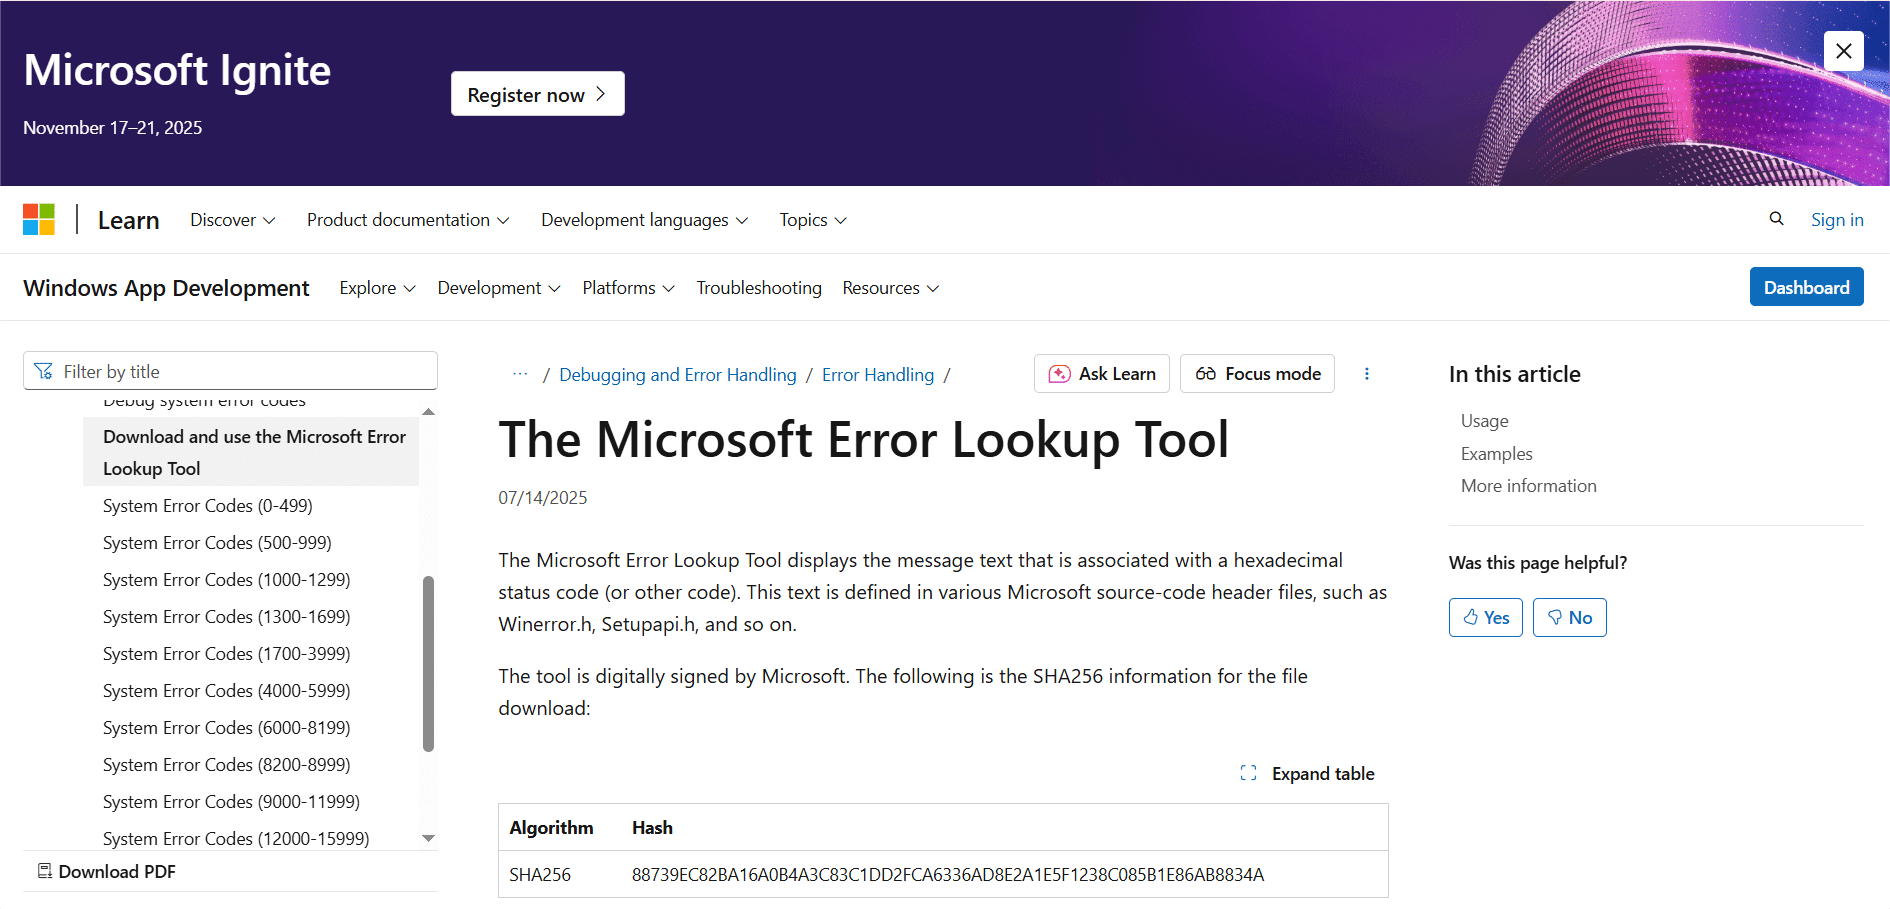Click the Filter by title field
This screenshot has width=1890, height=909.
240,371
